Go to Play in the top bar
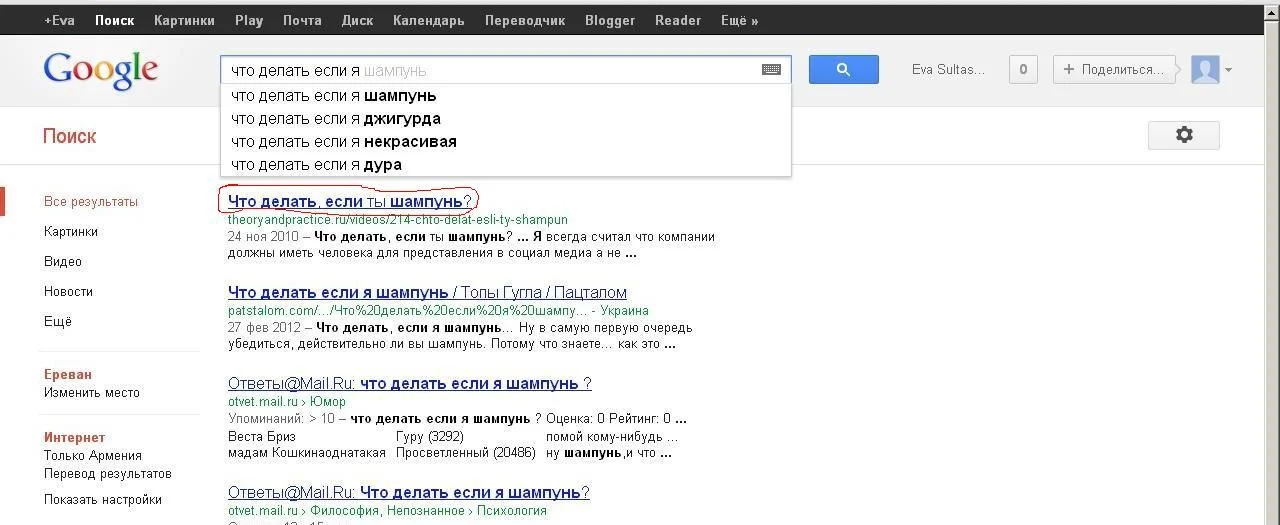The width and height of the screenshot is (1280, 525). 249,20
